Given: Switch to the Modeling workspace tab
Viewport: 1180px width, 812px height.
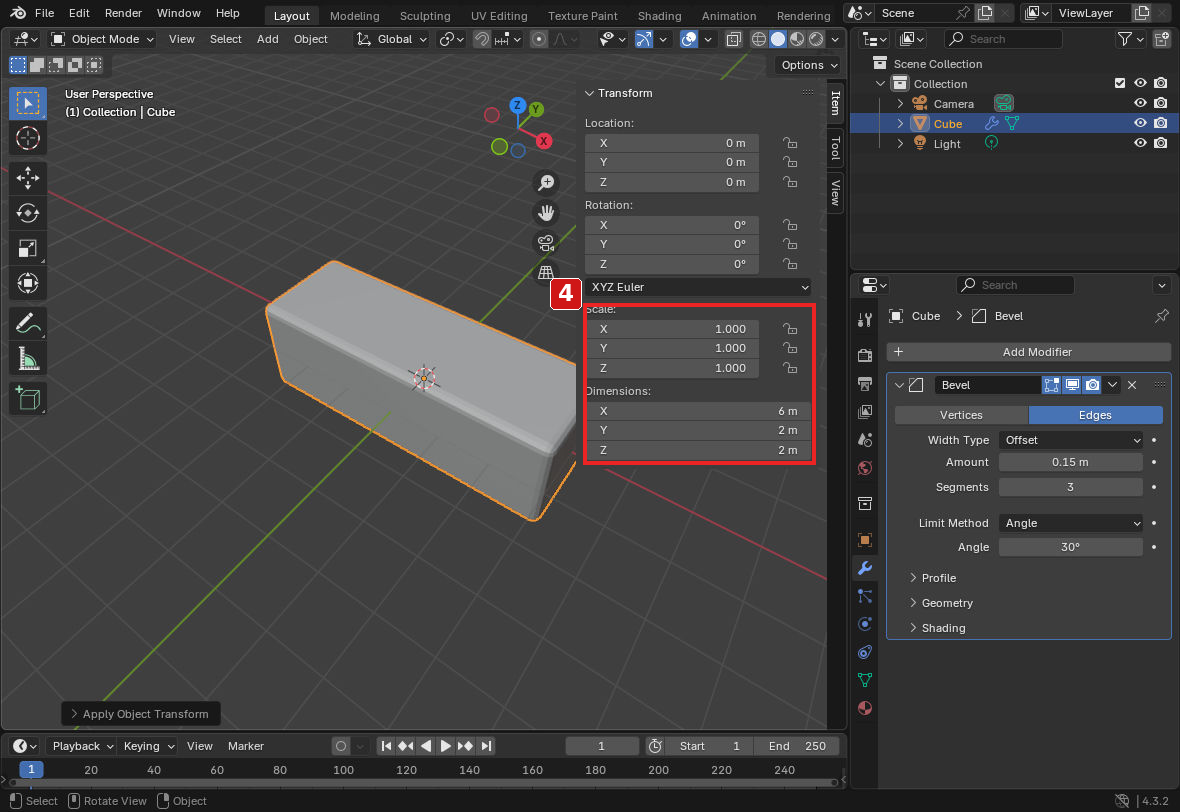Looking at the screenshot, I should click(x=354, y=16).
